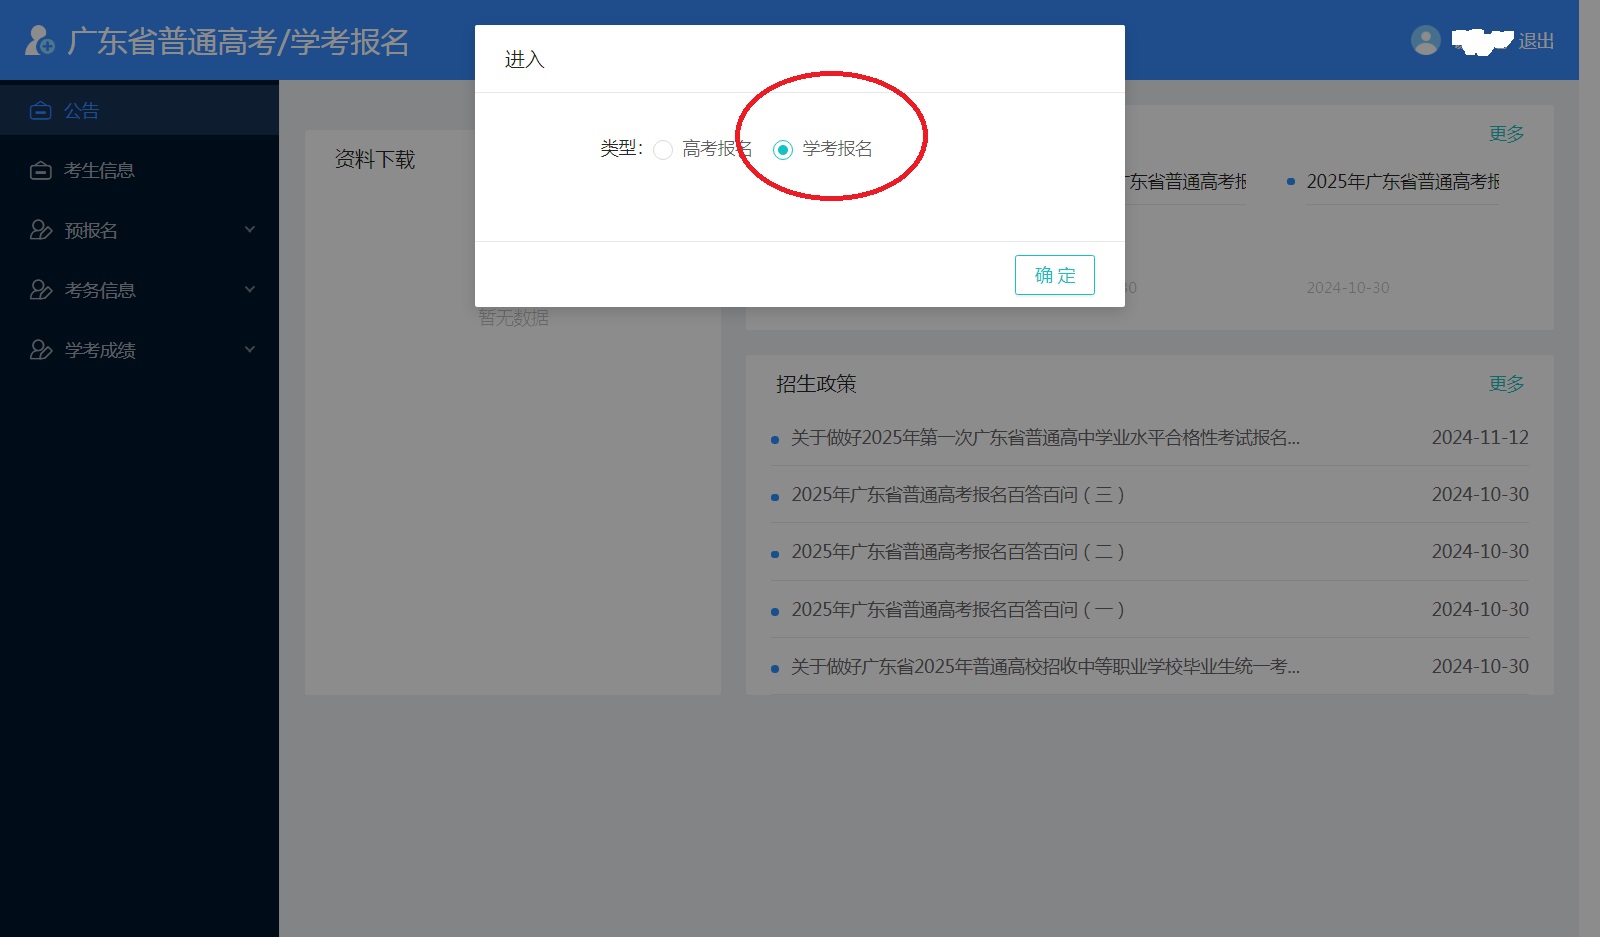Open 更多 link in 招生政策 panel
The height and width of the screenshot is (937, 1600).
pos(1507,384)
